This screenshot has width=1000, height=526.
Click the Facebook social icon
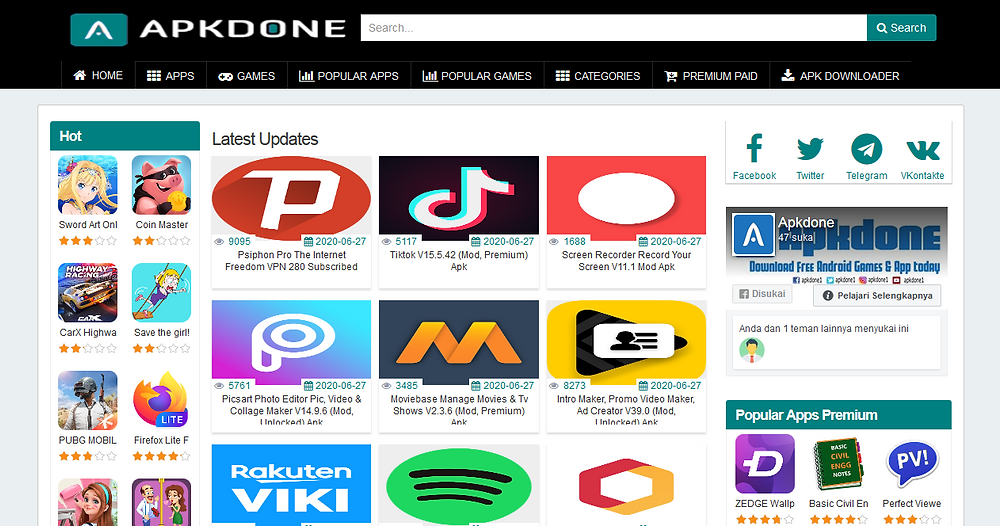tap(754, 149)
